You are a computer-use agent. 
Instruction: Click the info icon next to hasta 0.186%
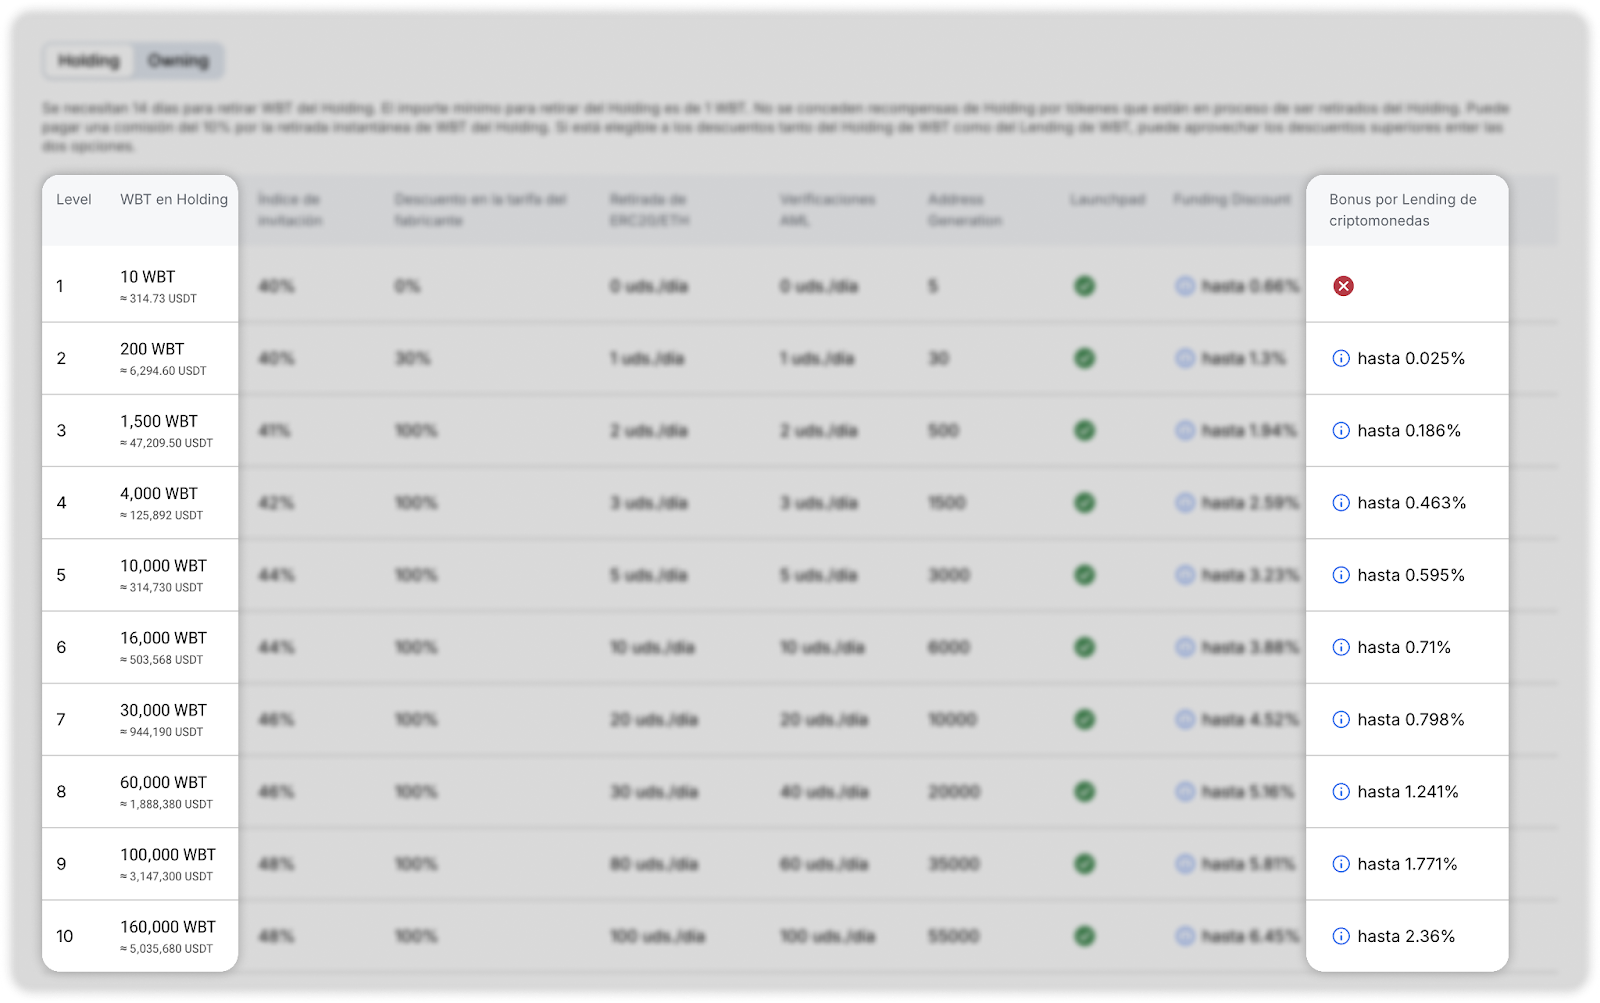coord(1341,431)
